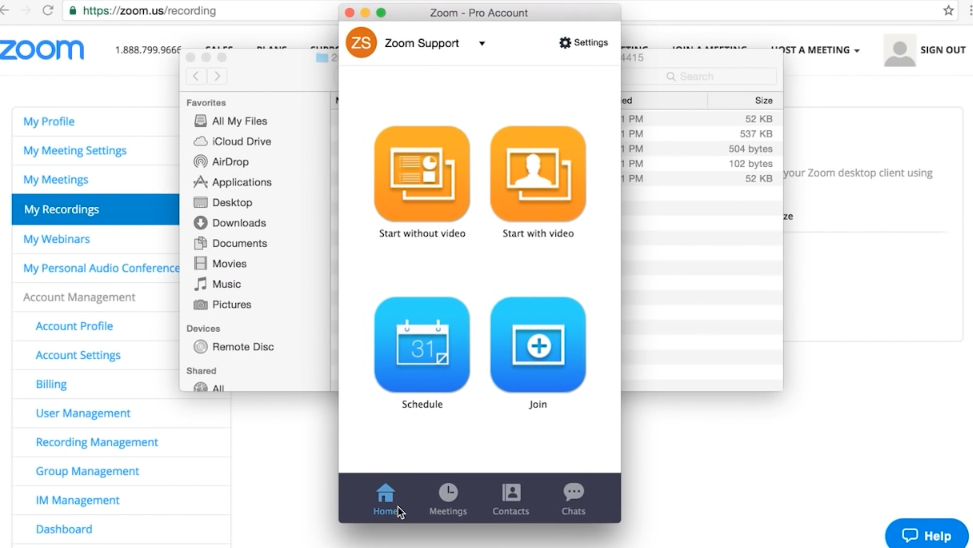Screen dimensions: 973x548
Task: Click the Join meeting icon
Action: (538, 345)
